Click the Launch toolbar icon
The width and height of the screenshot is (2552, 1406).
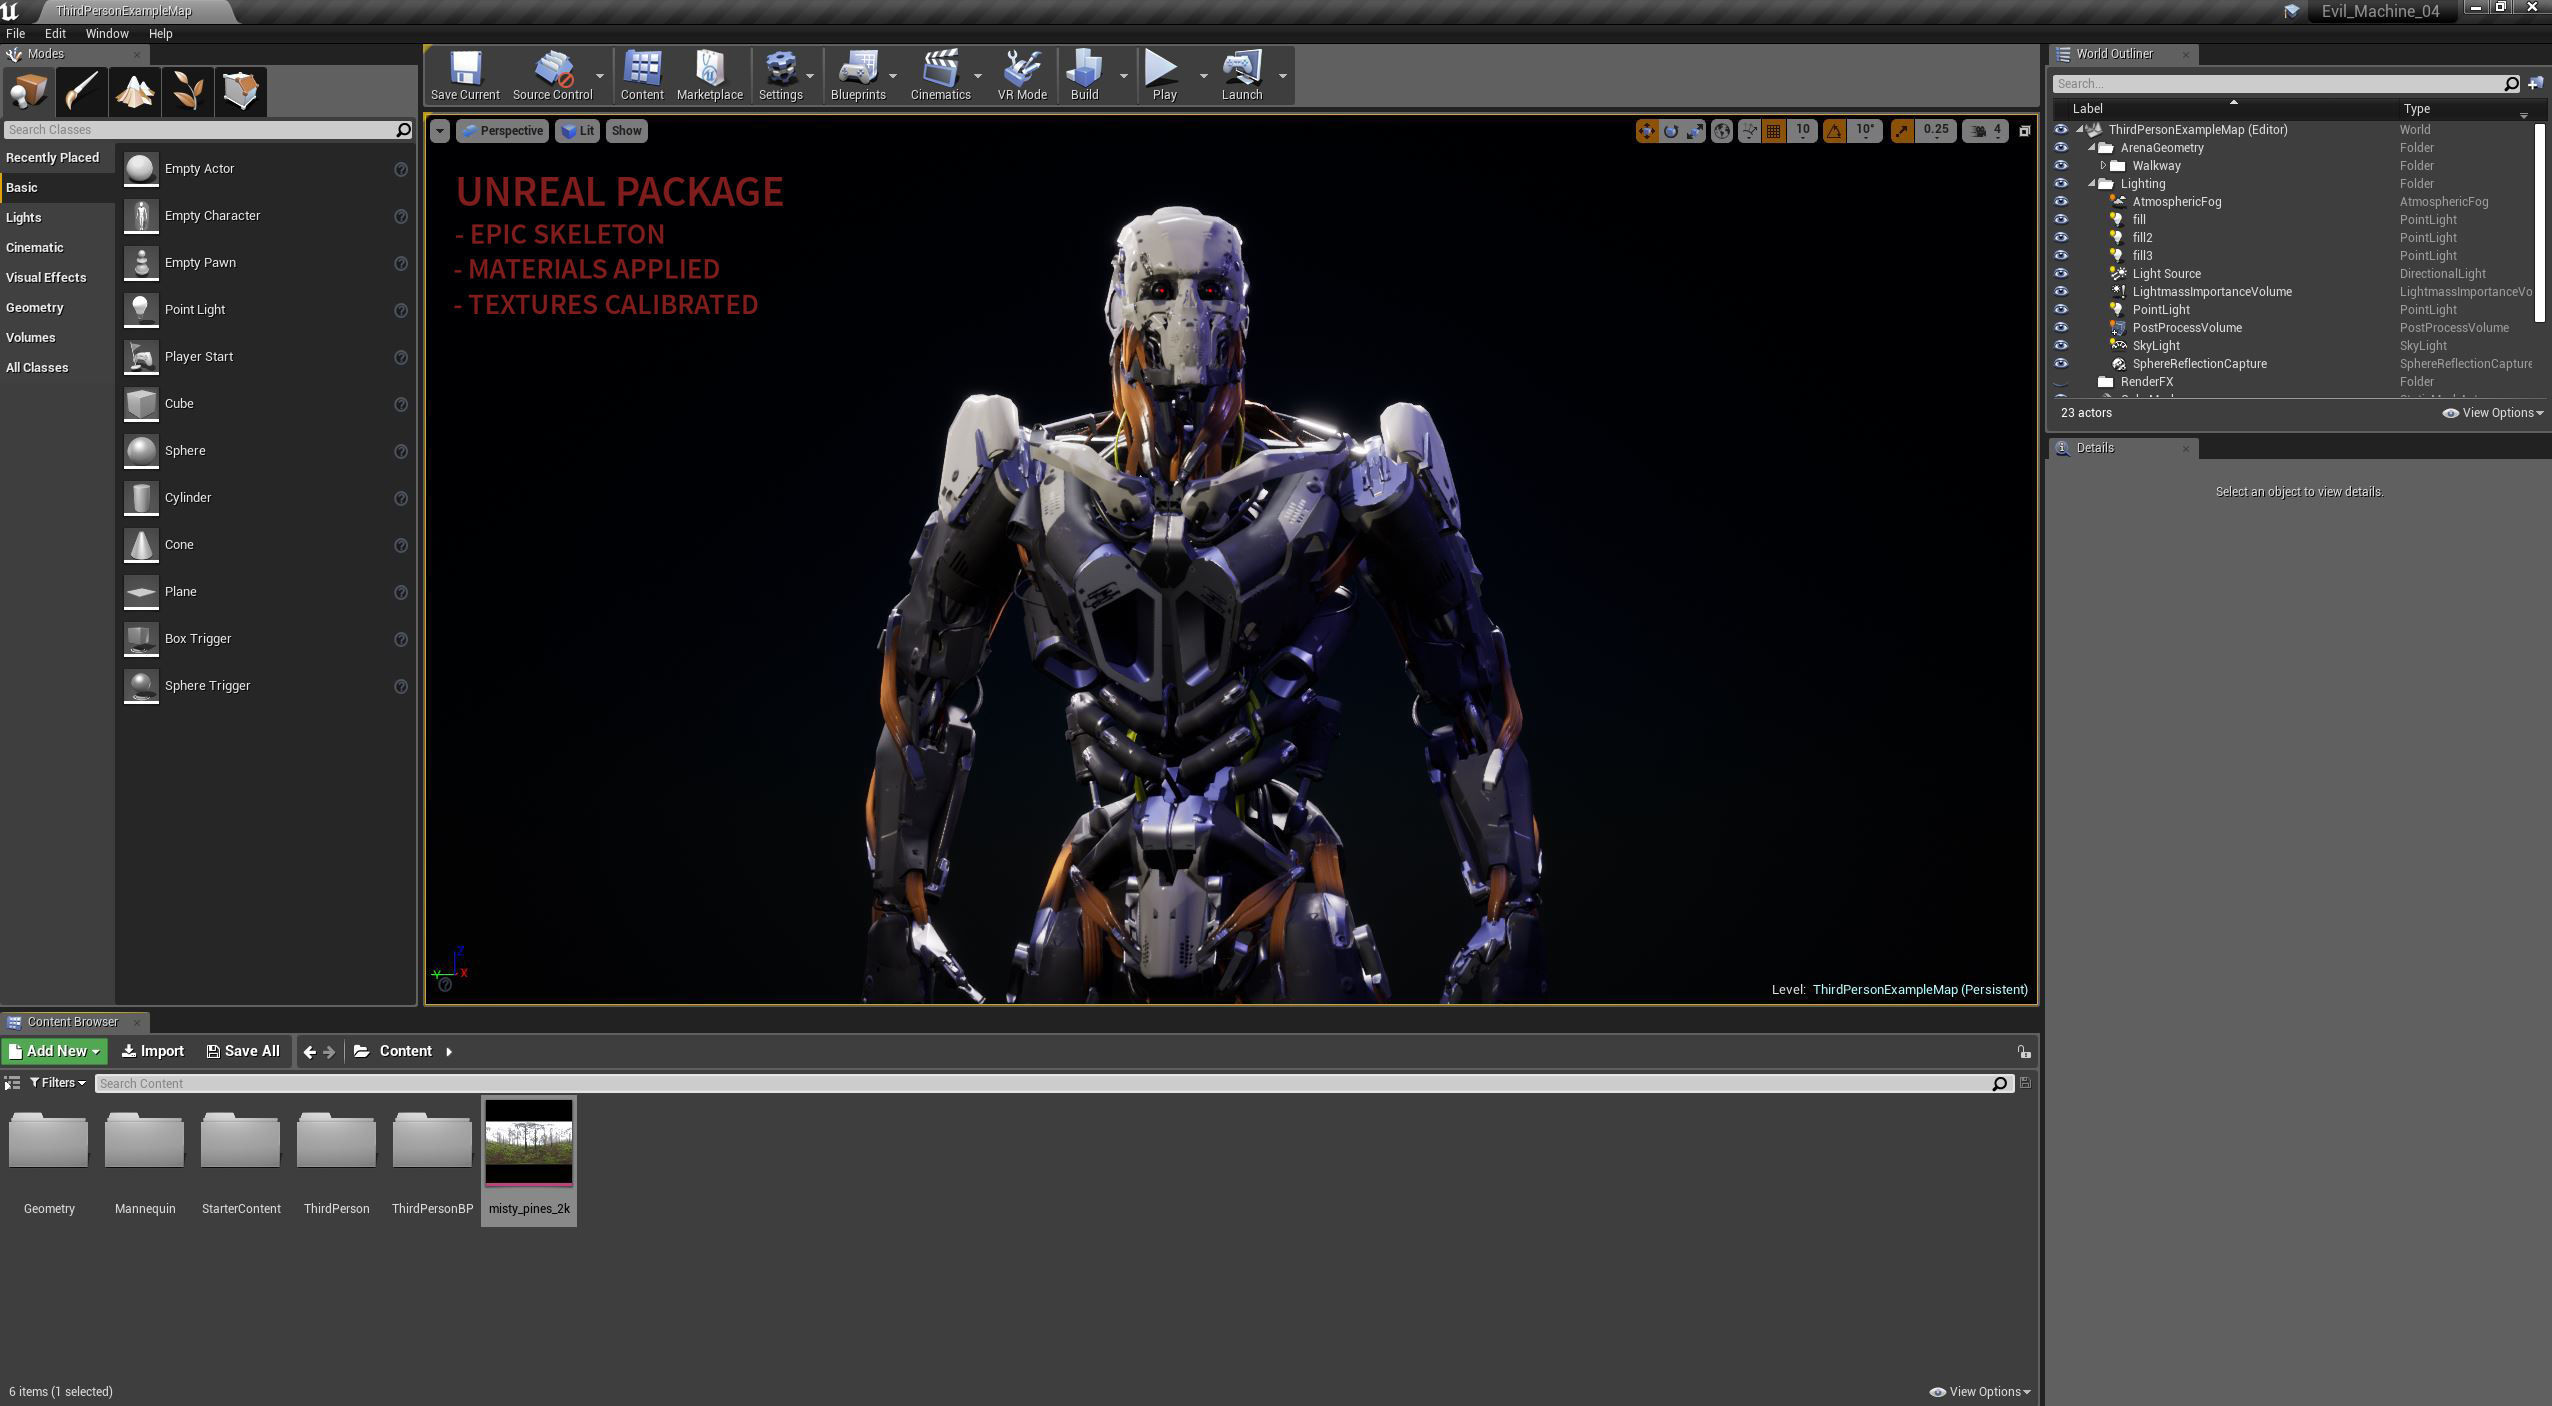click(x=1242, y=76)
